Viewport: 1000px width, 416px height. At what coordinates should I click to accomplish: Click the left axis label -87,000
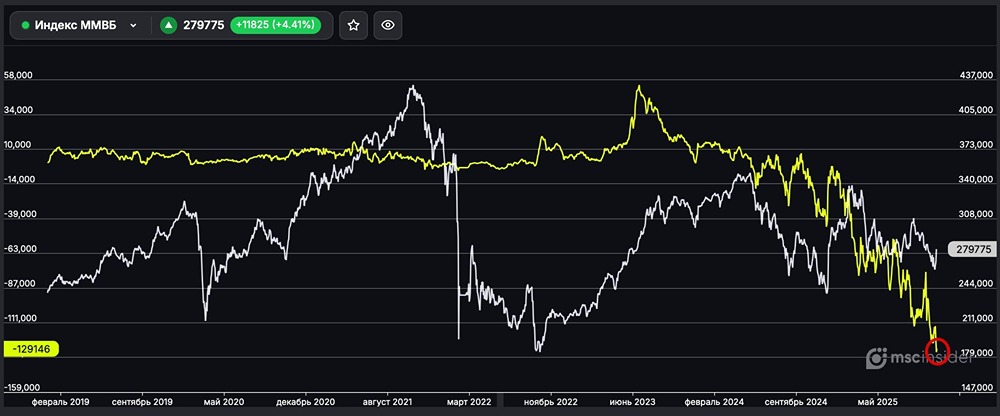18,284
